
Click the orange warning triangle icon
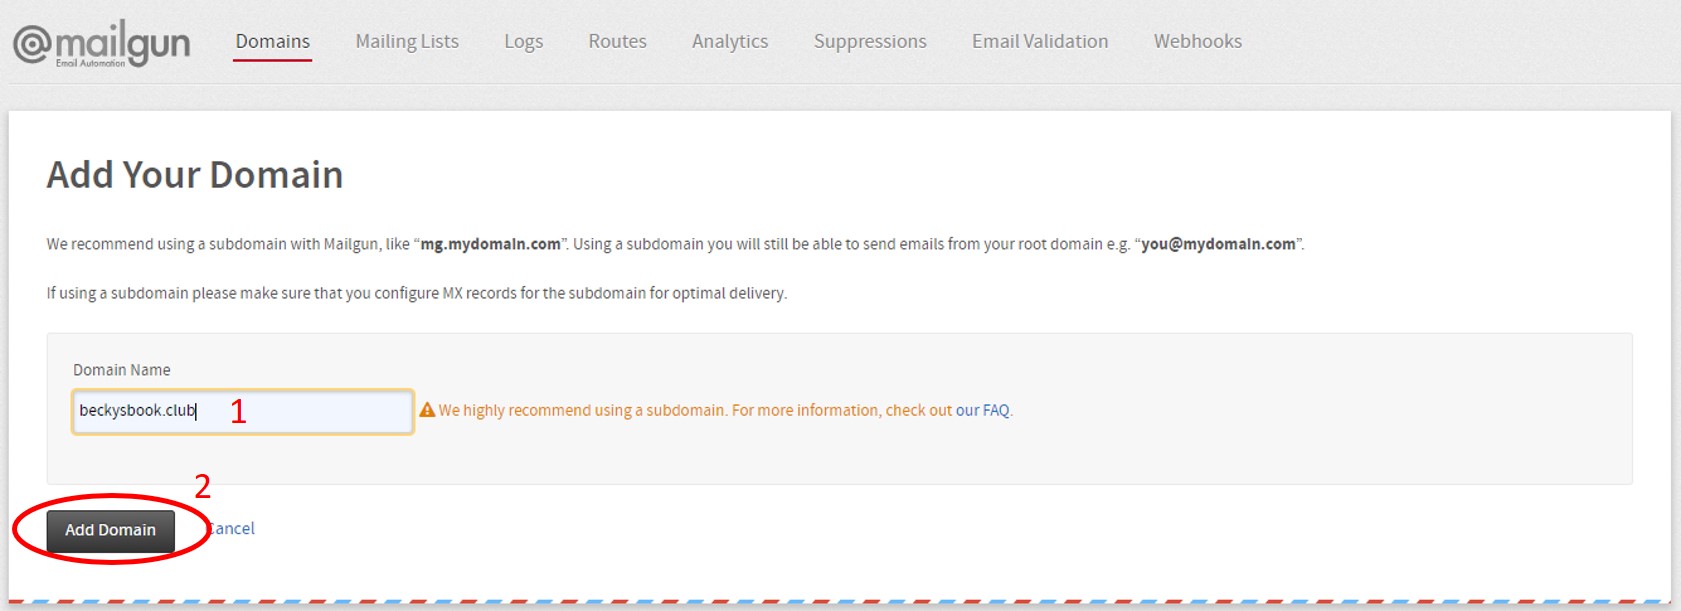point(427,410)
